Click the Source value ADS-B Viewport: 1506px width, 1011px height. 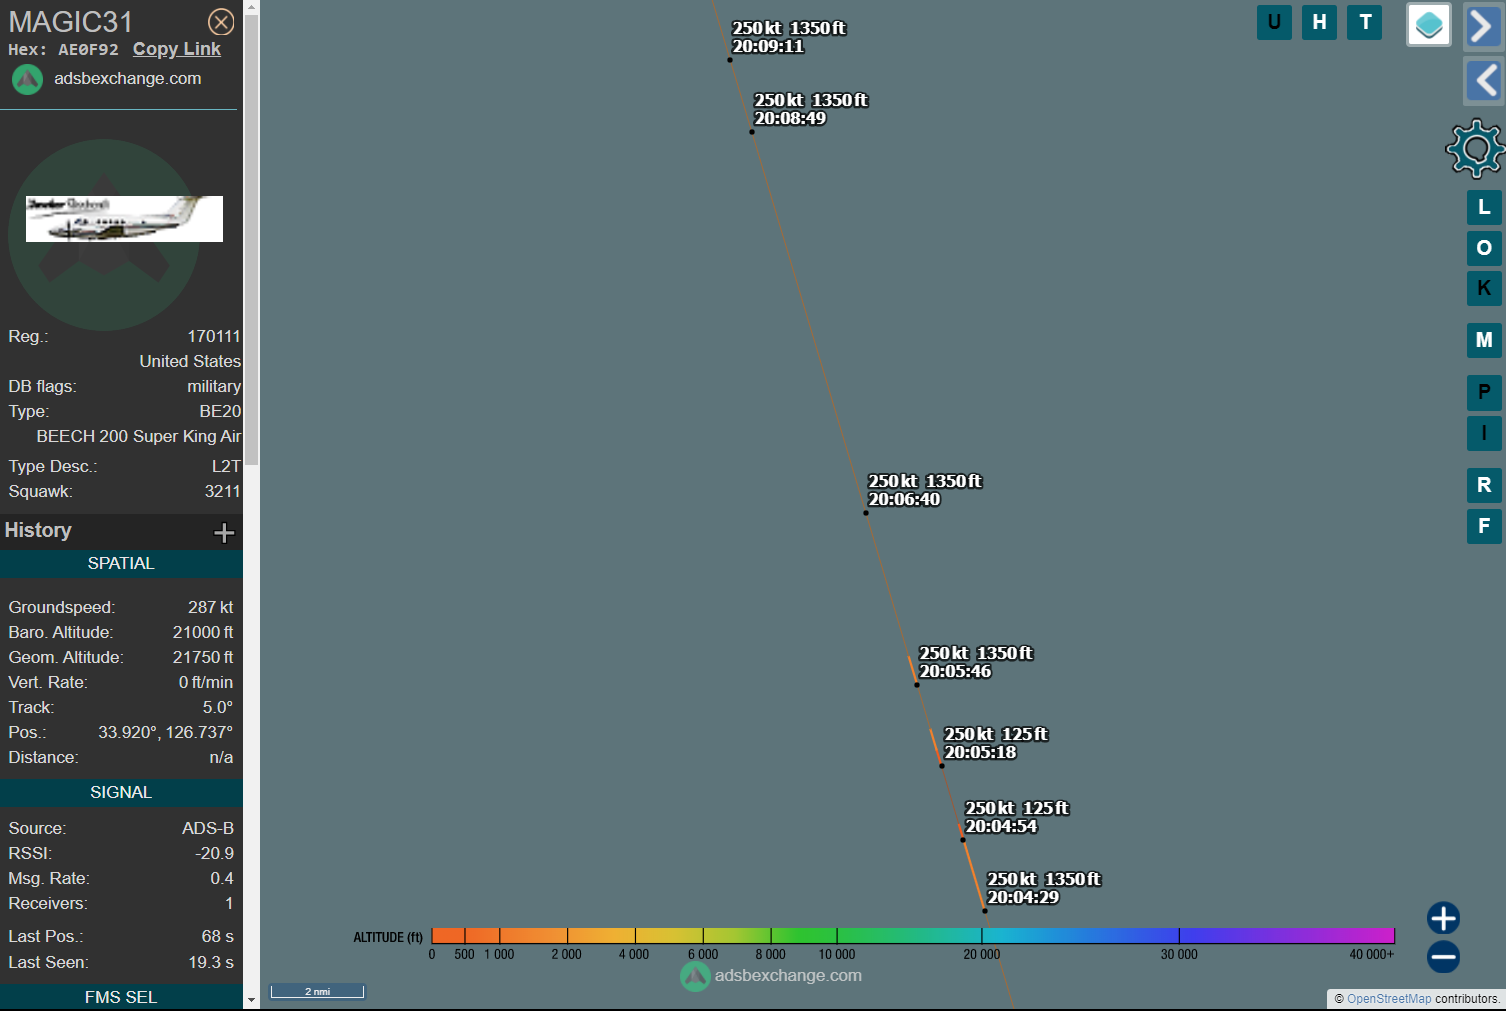pyautogui.click(x=208, y=828)
